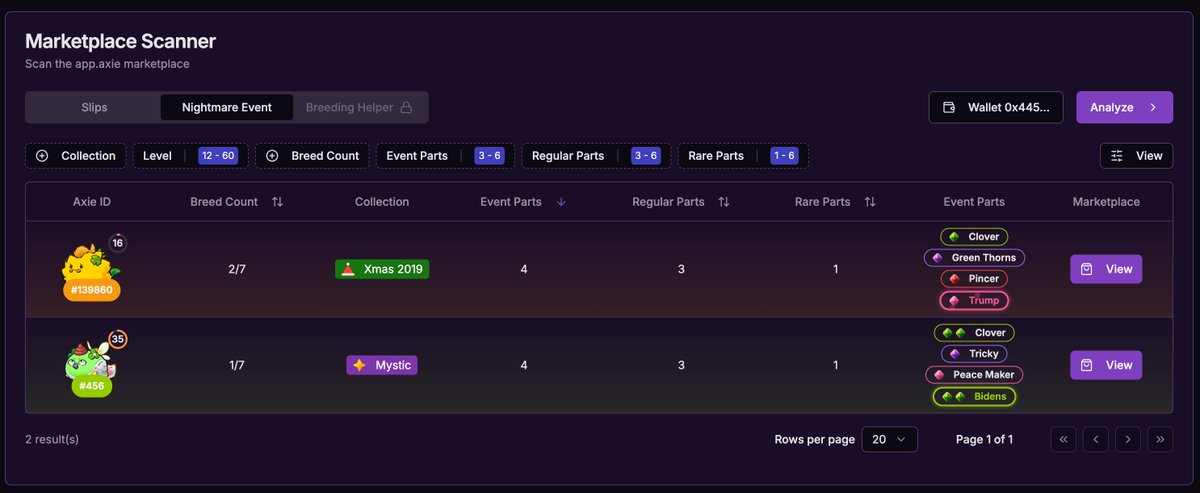Click the Trump part chip
This screenshot has width=1200, height=493.
point(974,300)
